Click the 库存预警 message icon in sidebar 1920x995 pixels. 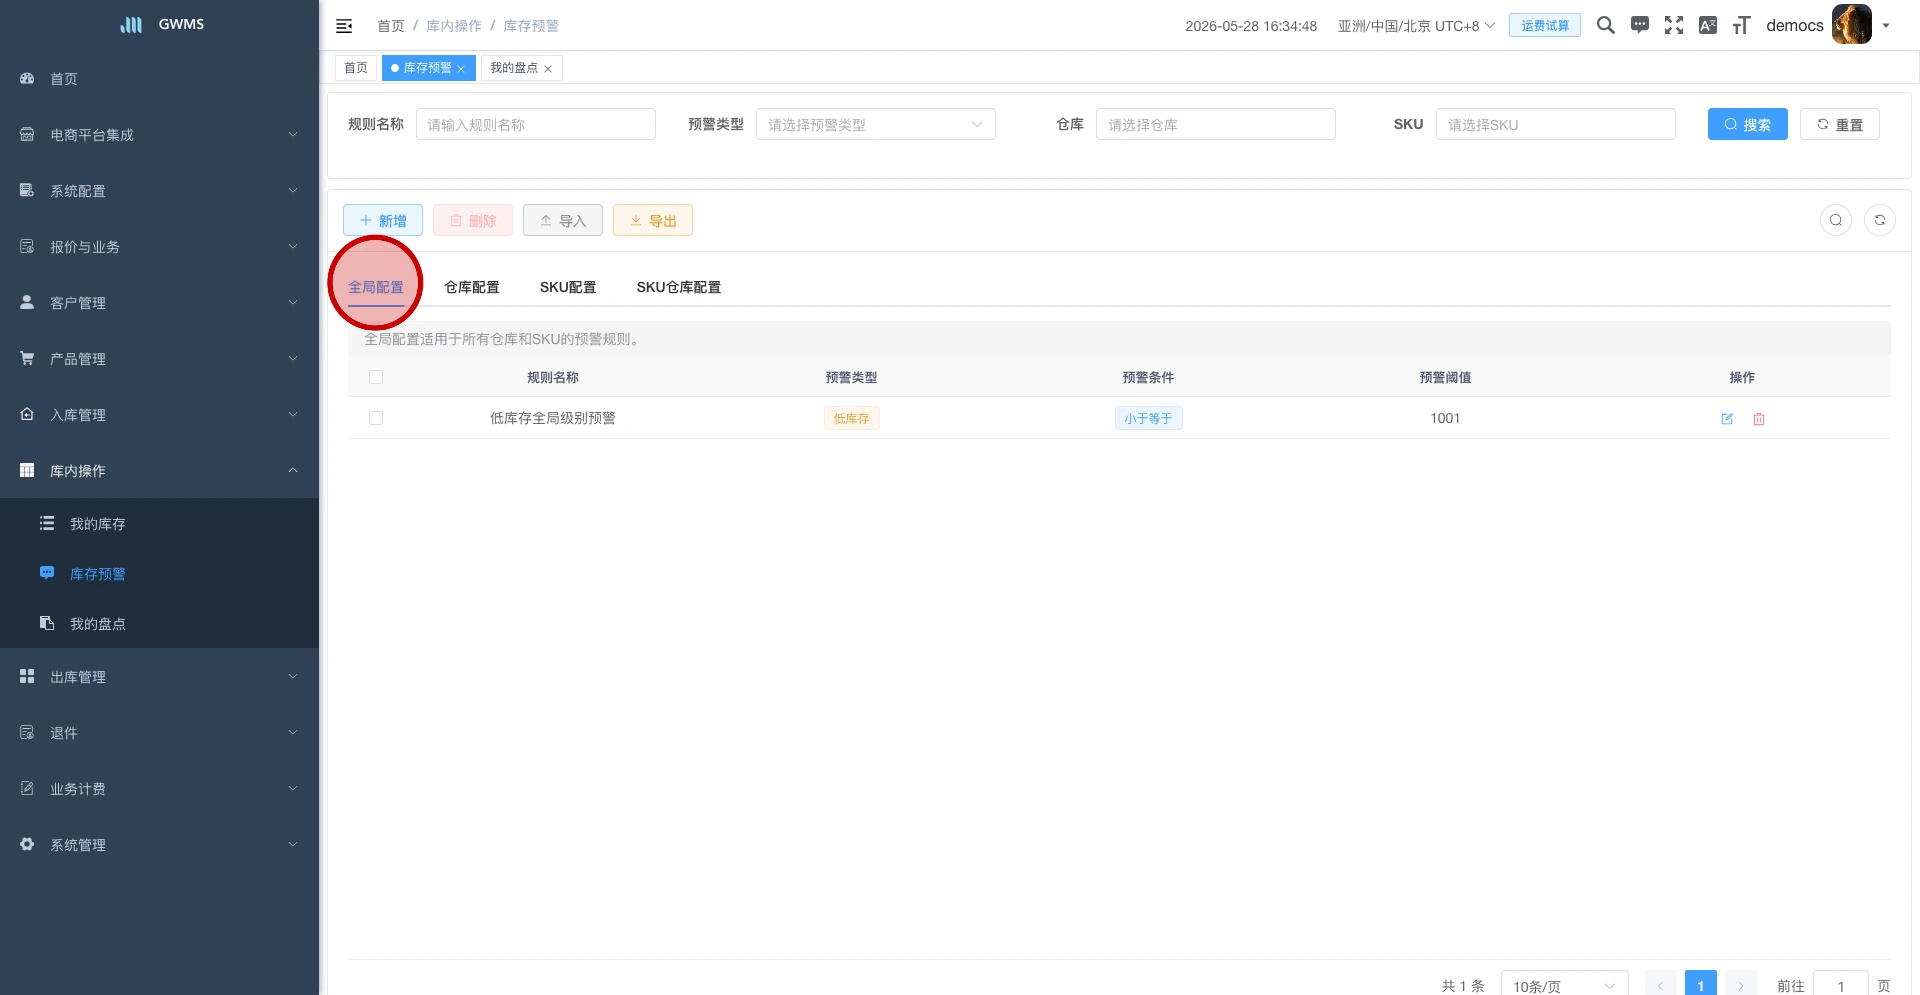47,573
